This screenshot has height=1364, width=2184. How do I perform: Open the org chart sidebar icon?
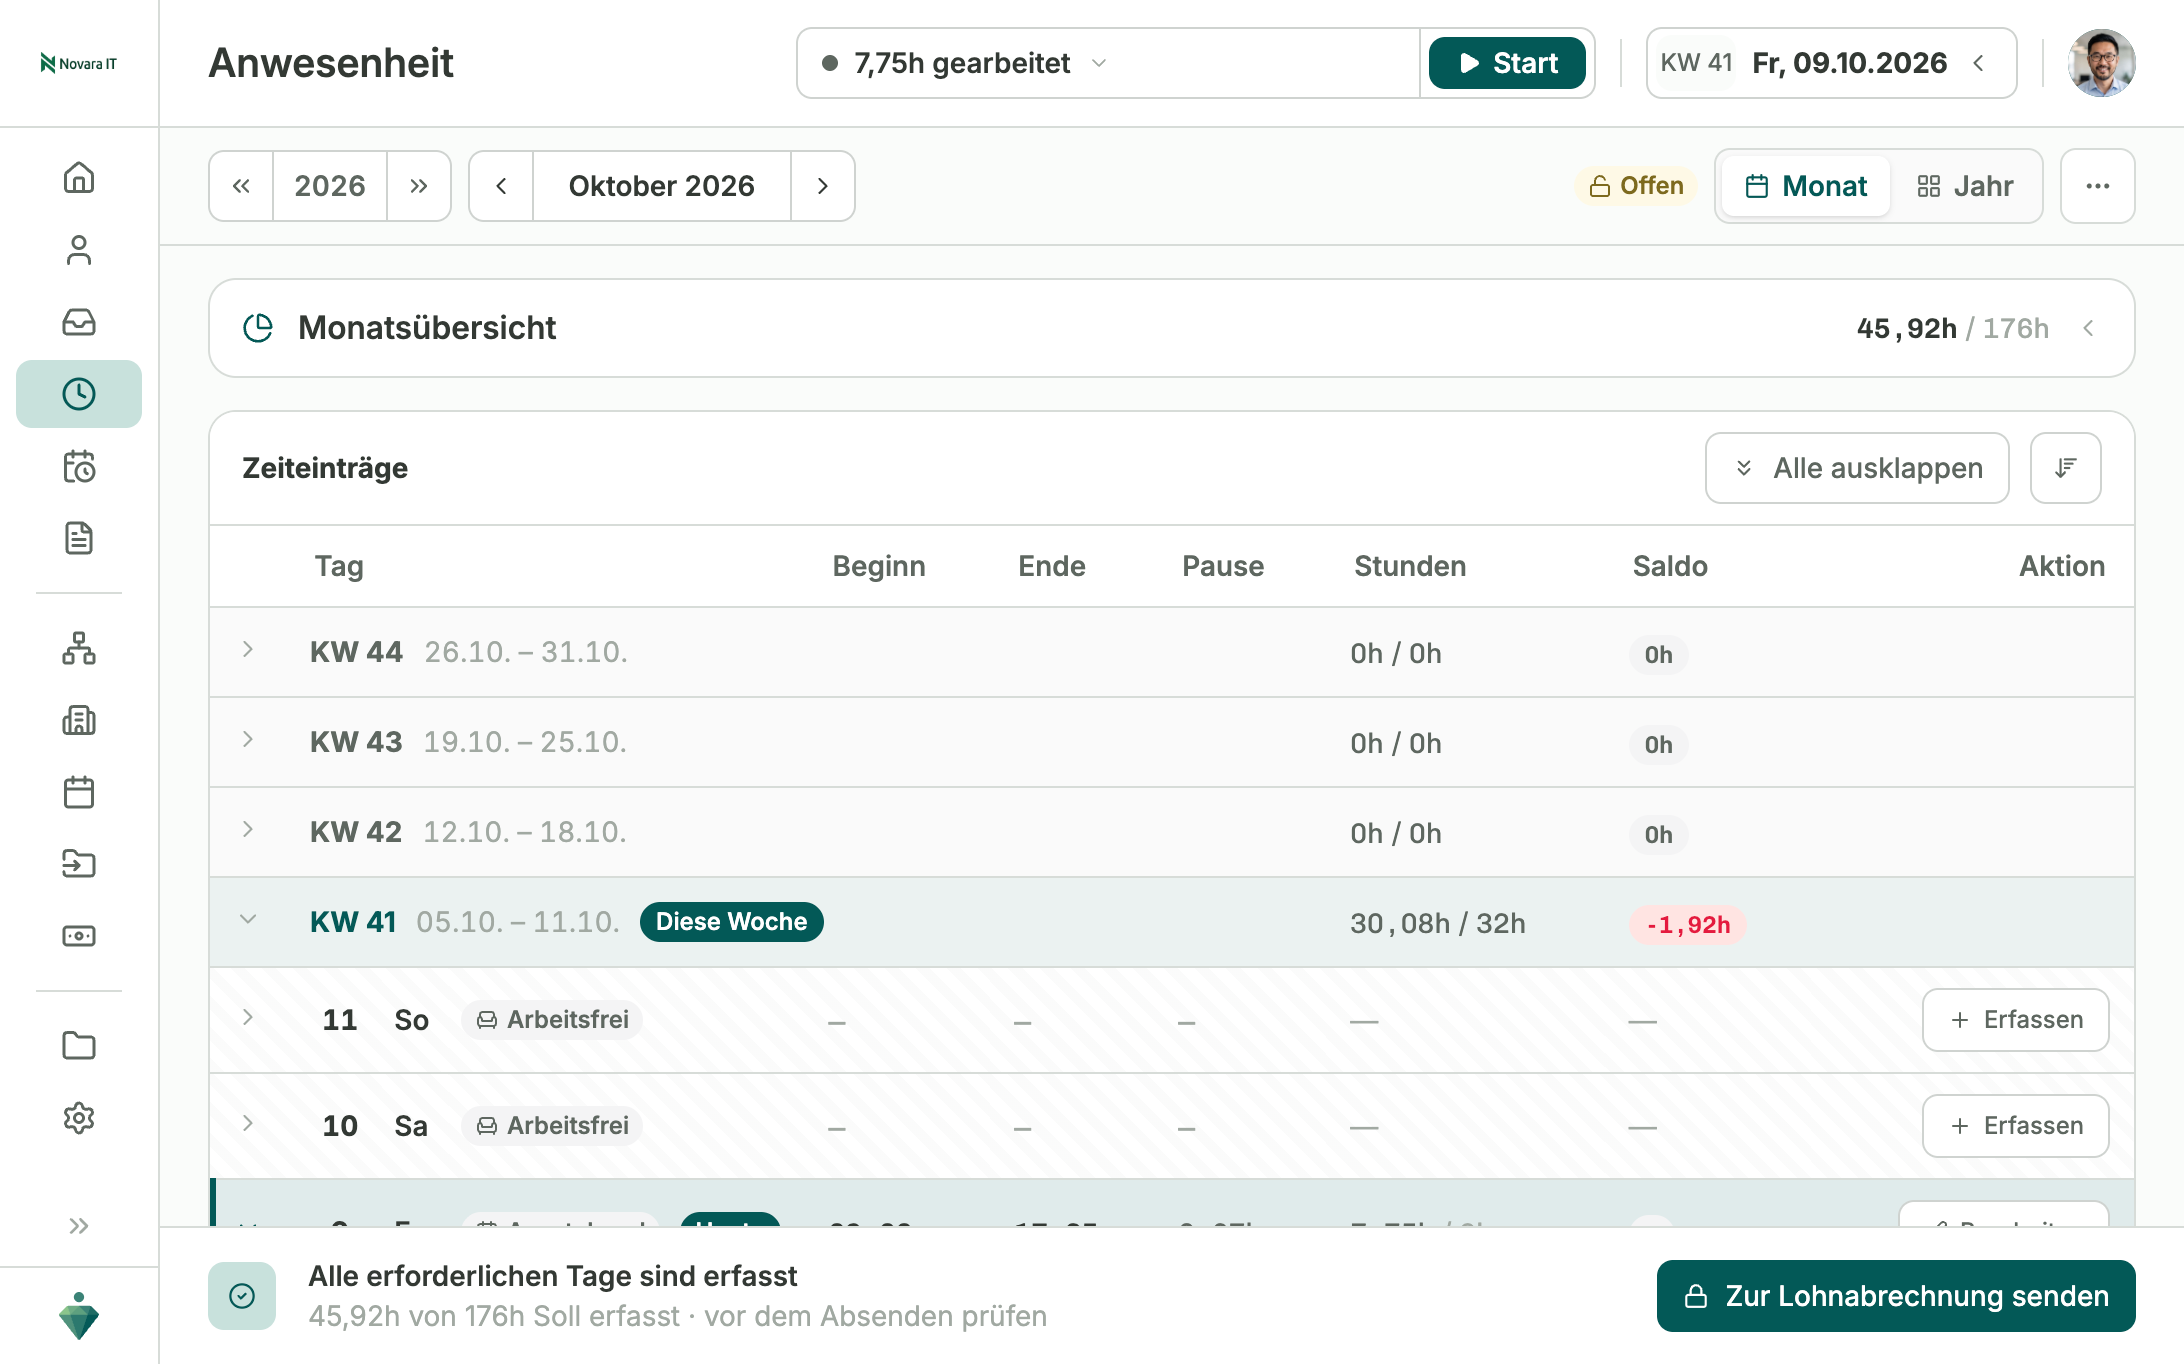(x=79, y=648)
